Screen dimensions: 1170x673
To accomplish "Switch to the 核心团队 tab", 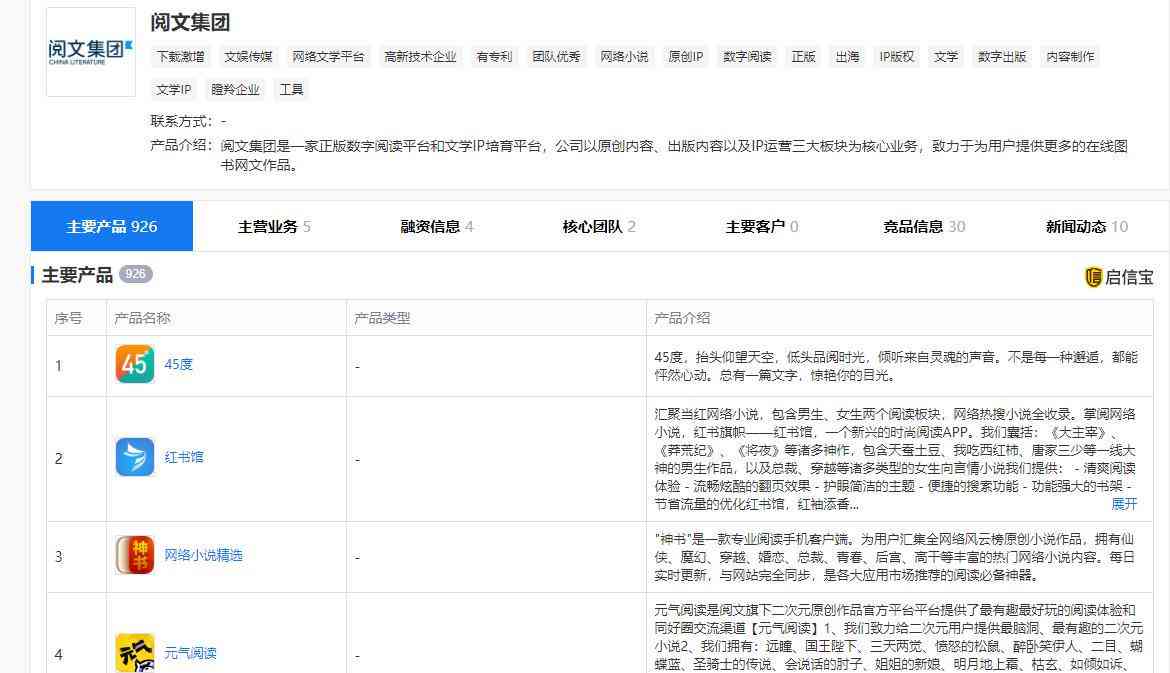I will coord(598,226).
